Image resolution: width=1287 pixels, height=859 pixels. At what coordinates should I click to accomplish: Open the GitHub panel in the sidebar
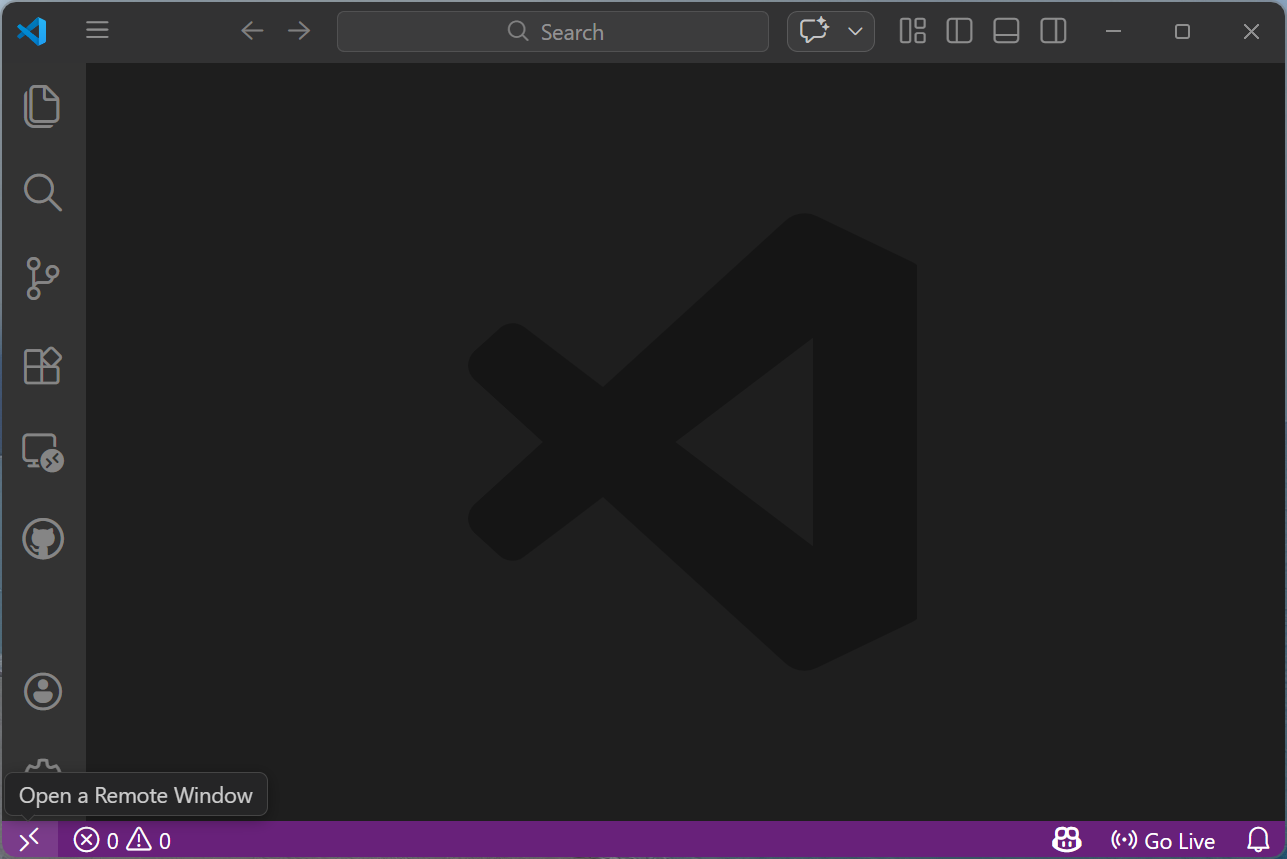42,538
